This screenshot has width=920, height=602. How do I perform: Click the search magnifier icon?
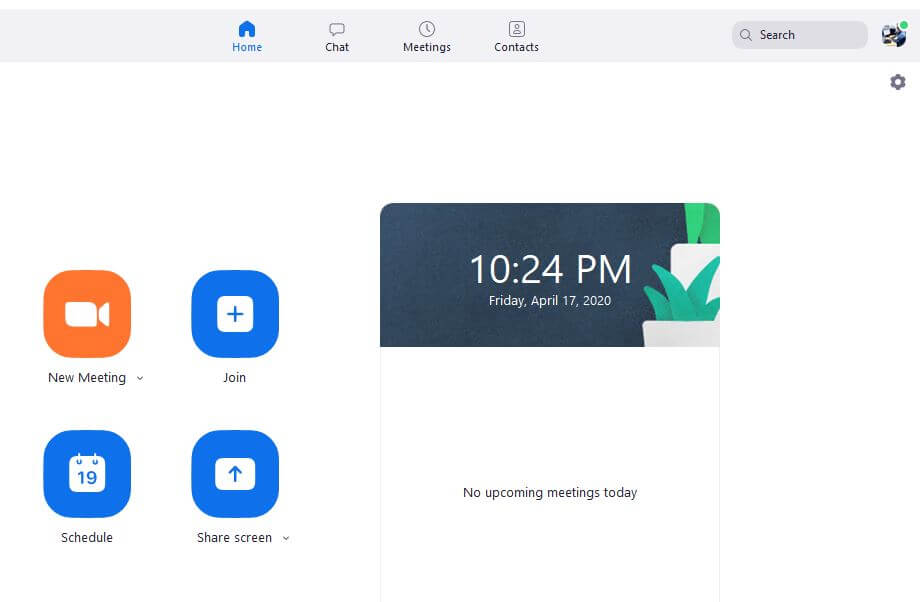(746, 35)
